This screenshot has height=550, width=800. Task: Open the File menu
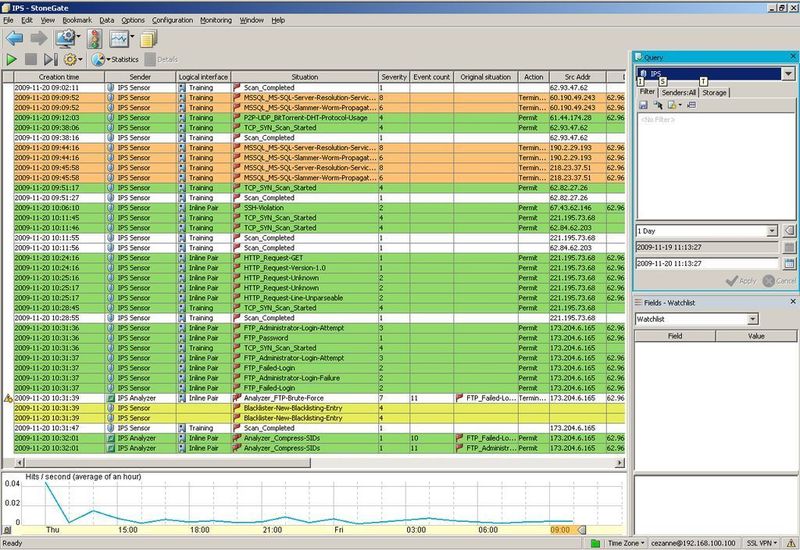(x=8, y=20)
